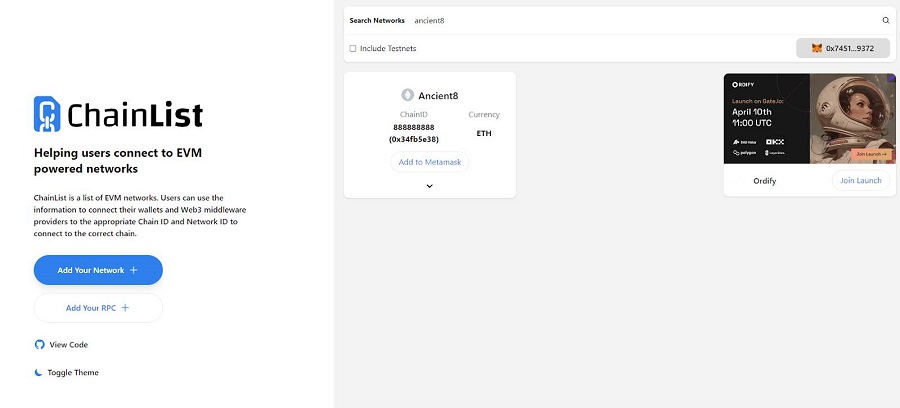
Task: Click the ChainID column label
Action: (414, 114)
